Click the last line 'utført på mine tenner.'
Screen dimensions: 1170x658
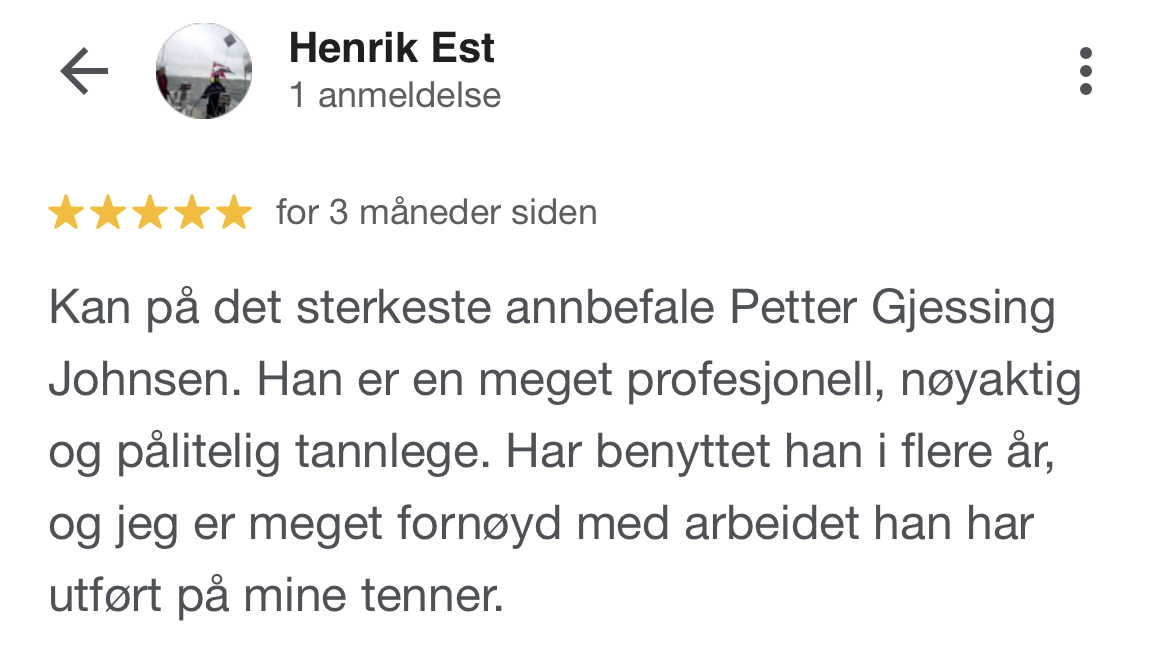pos(277,596)
